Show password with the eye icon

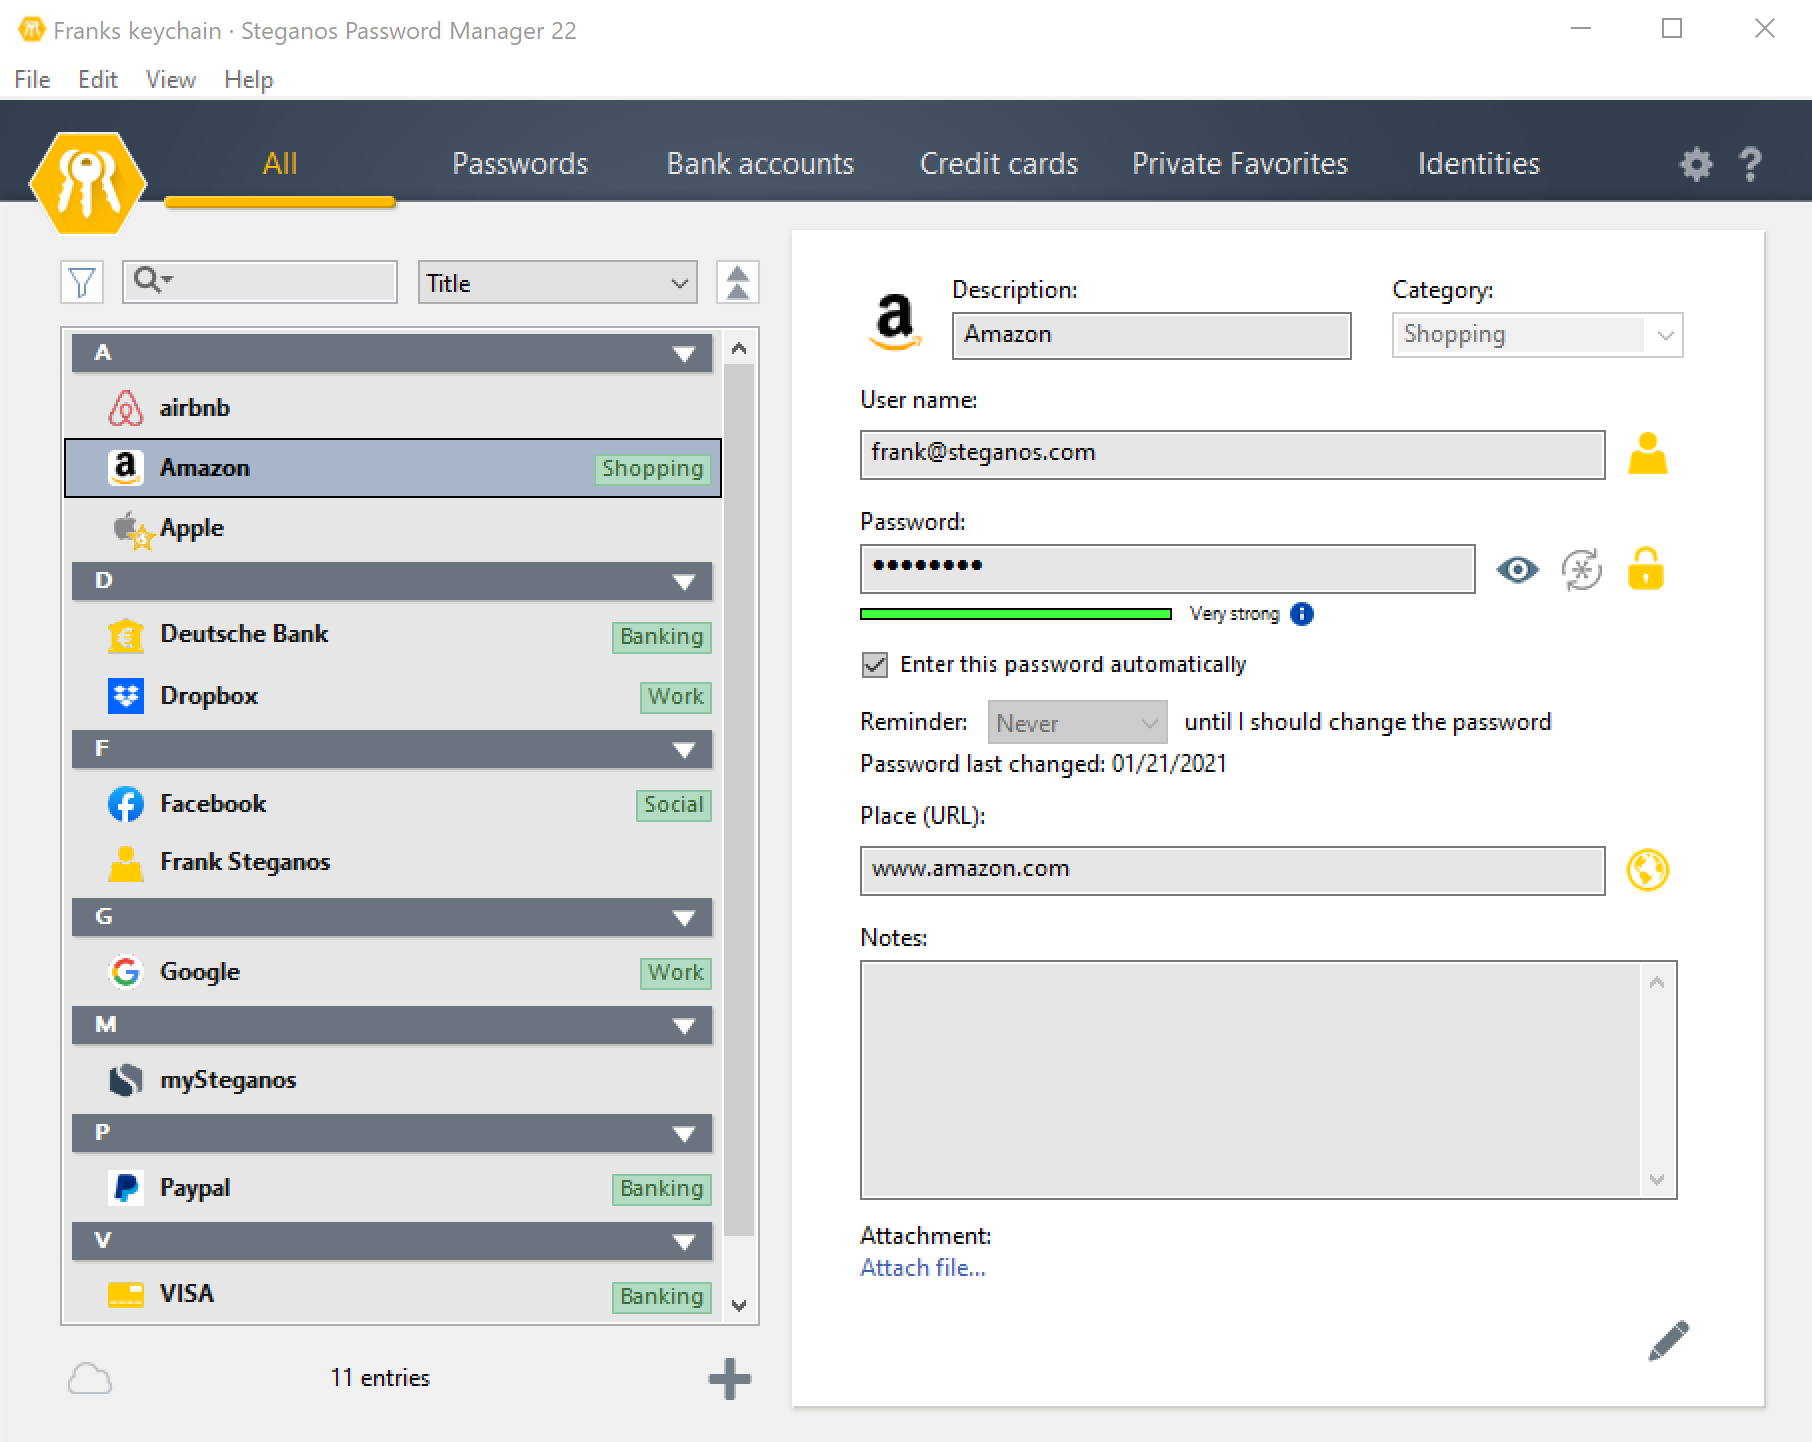1517,570
